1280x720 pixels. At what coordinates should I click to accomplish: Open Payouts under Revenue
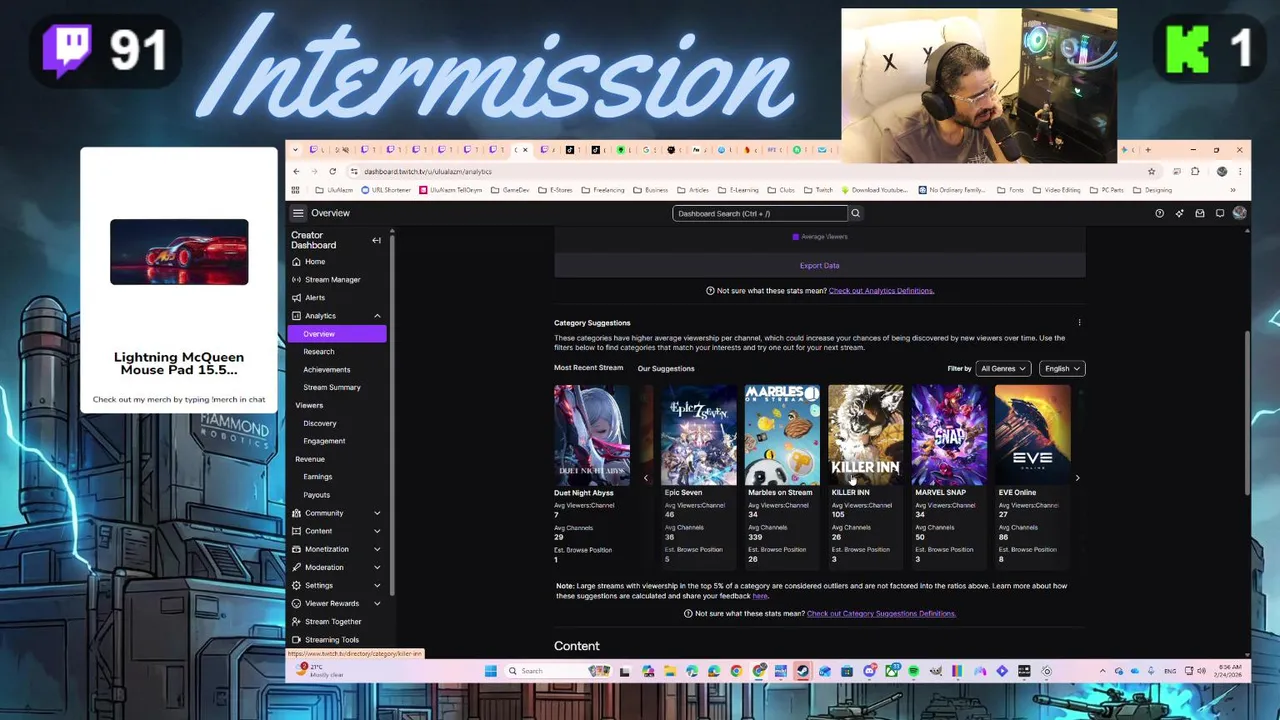tap(316, 495)
